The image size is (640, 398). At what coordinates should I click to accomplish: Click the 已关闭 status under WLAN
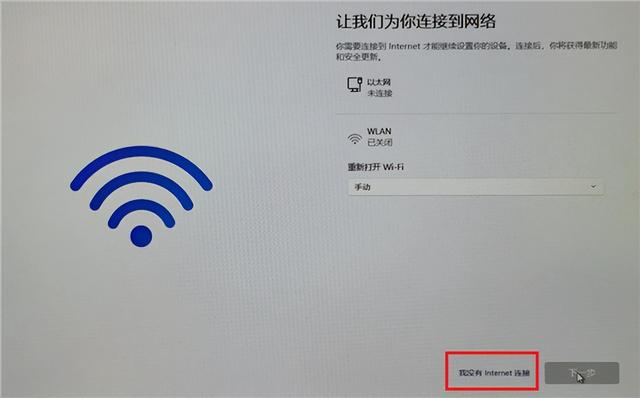[380, 142]
